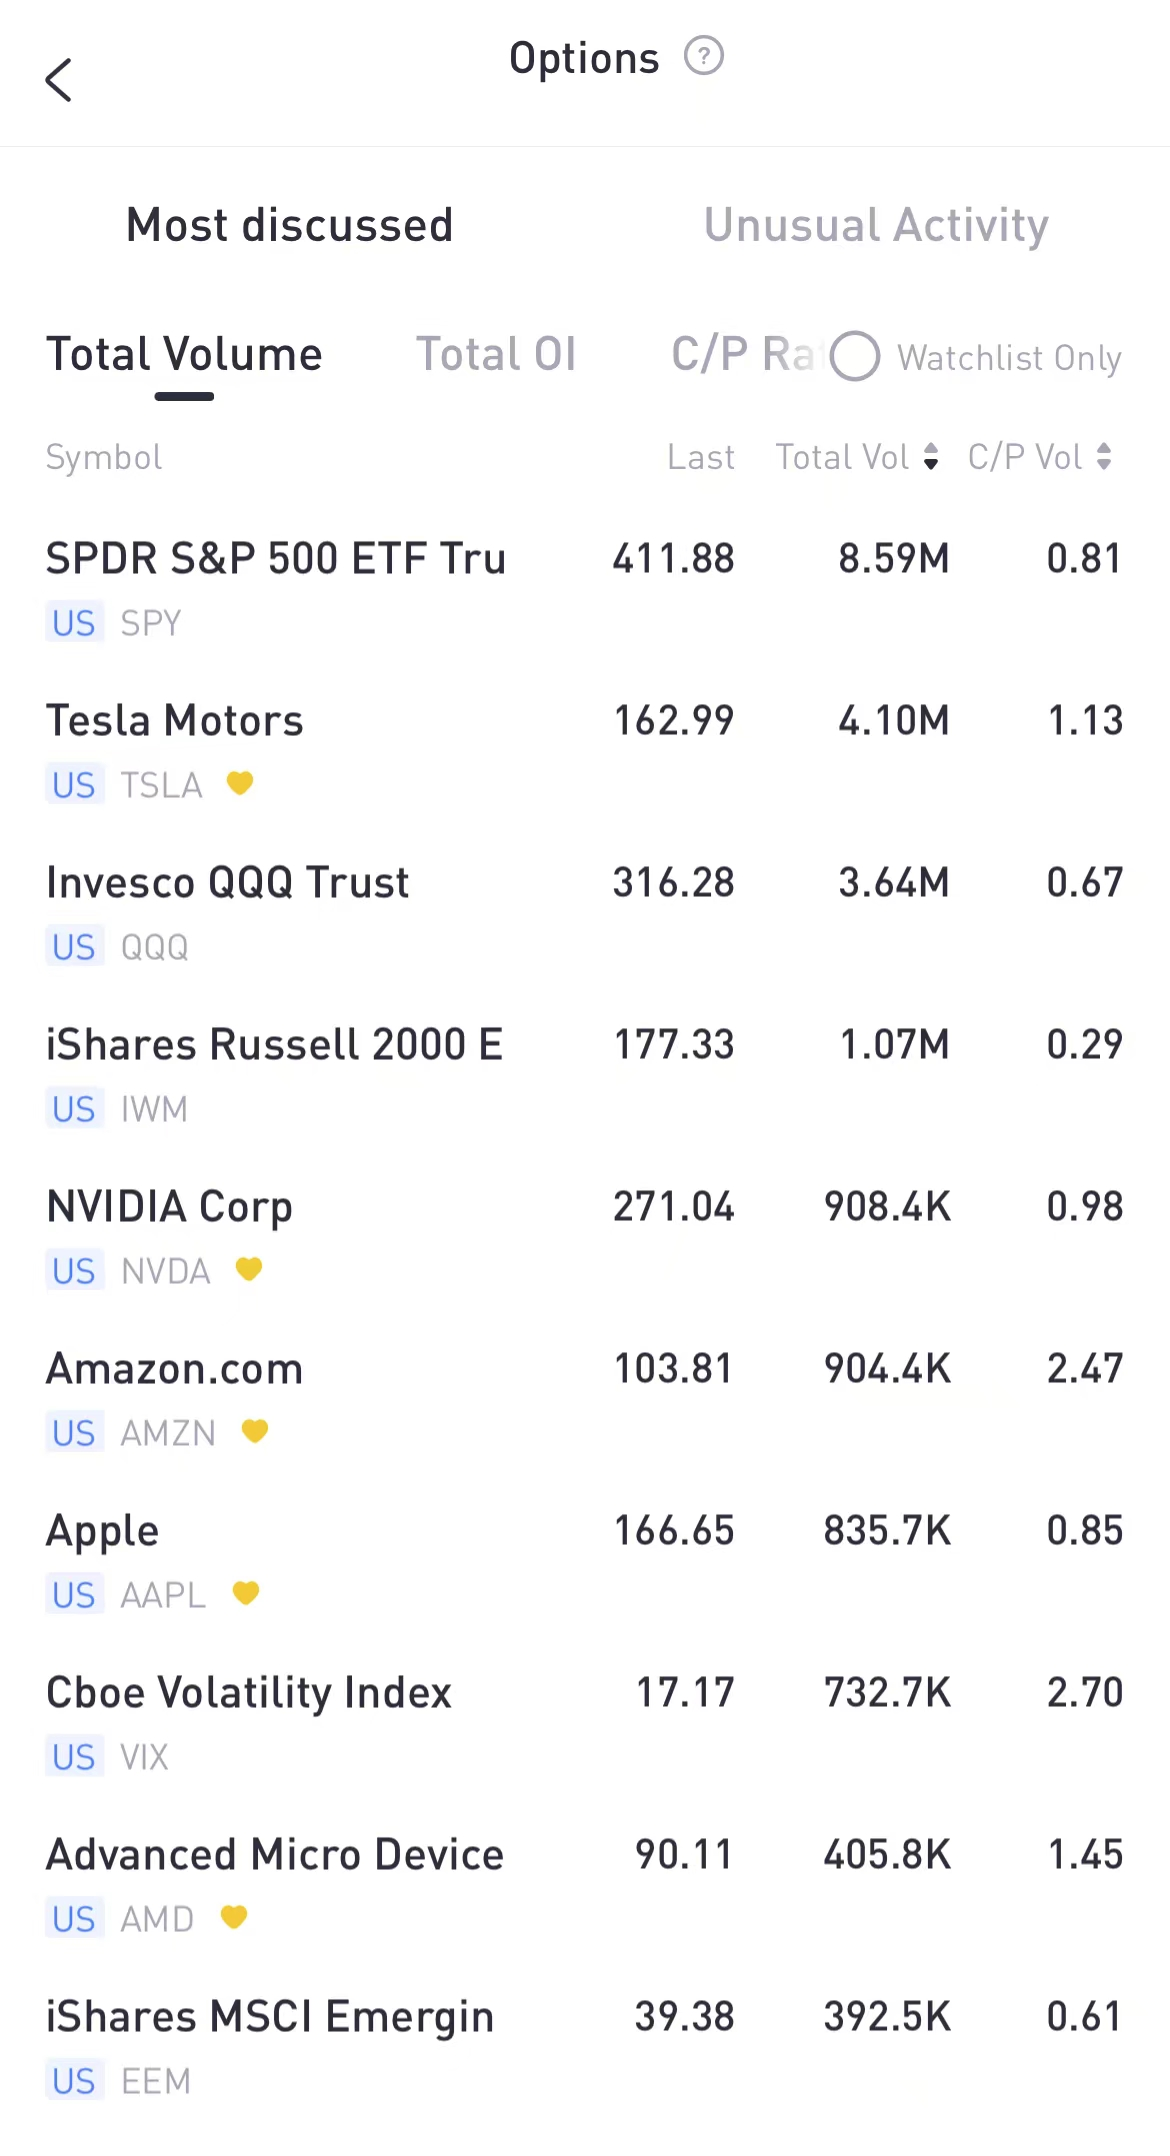This screenshot has width=1170, height=2156.
Task: Switch to the Total OI tab
Action: pos(496,354)
